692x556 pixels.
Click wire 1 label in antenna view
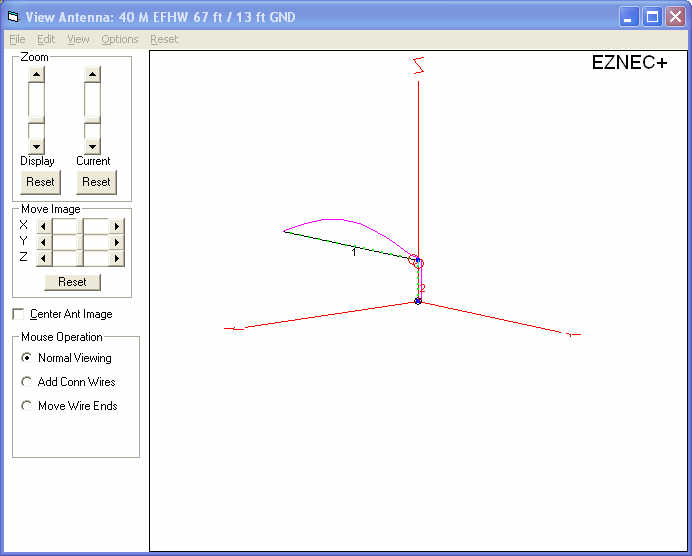354,252
